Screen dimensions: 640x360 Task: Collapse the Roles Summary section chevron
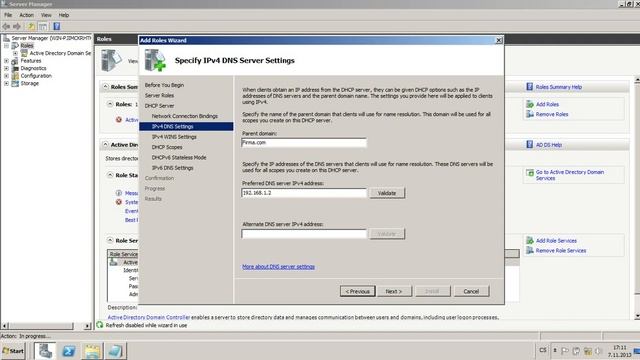(x=105, y=87)
